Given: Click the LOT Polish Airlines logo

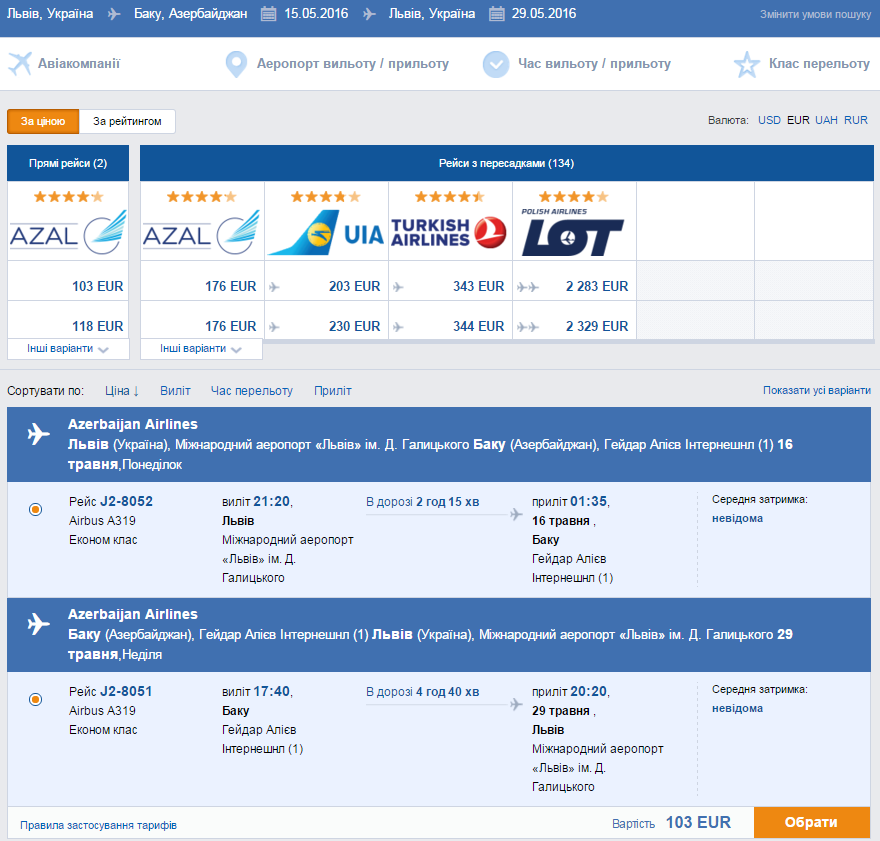Looking at the screenshot, I should (x=572, y=232).
